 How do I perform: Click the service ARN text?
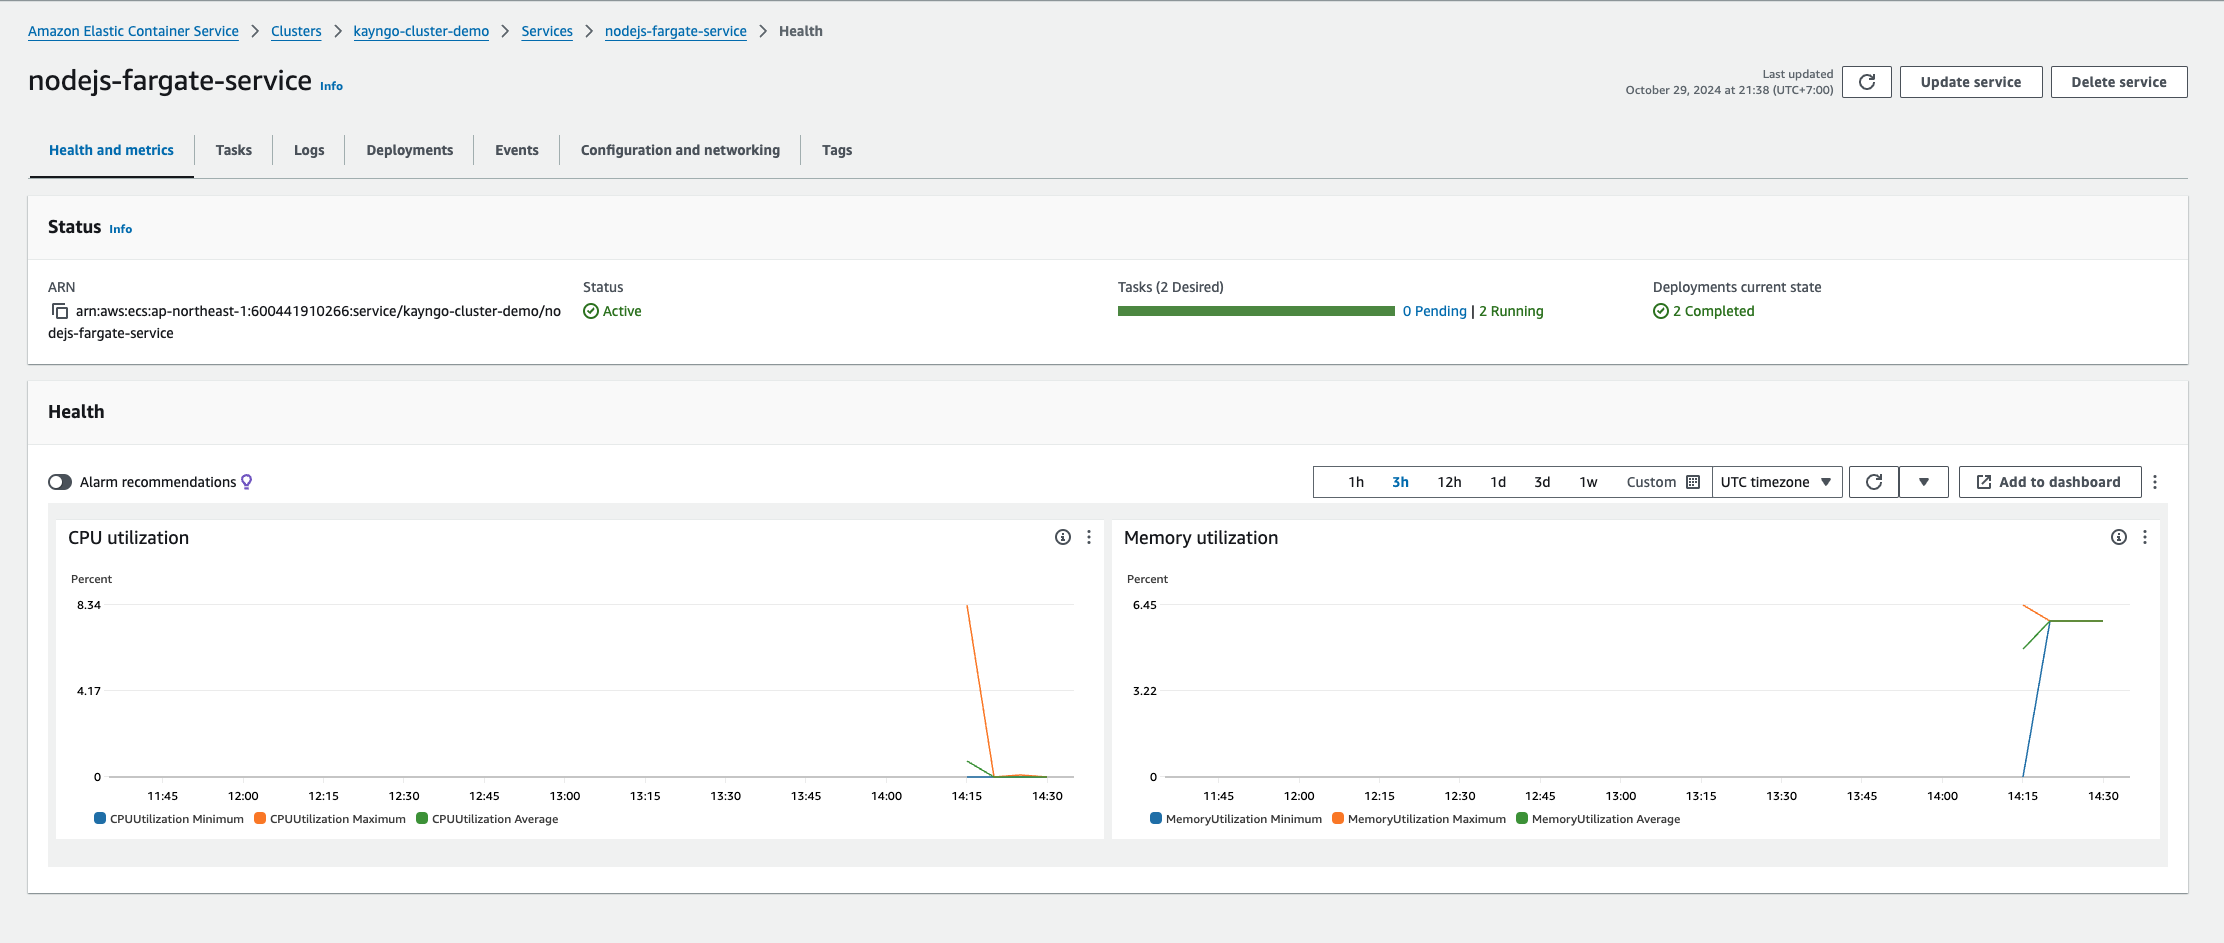tap(304, 322)
